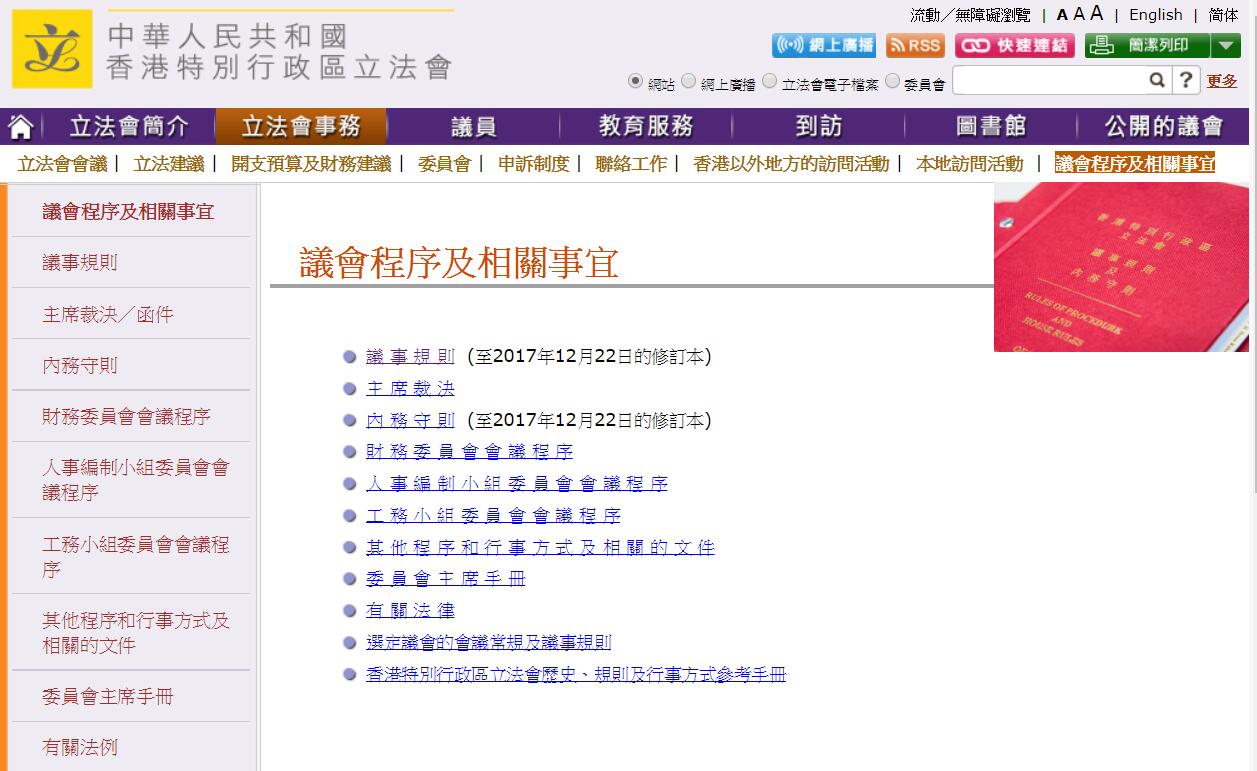Go to 委員會 submenu item

pos(444,164)
